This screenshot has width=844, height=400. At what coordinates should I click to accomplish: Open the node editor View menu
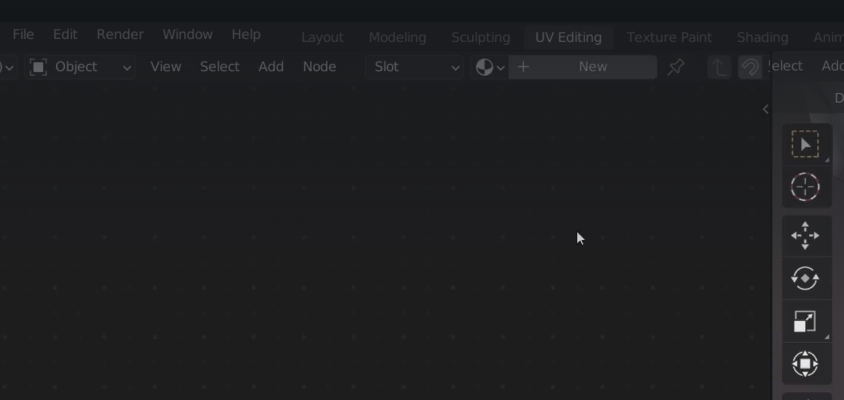click(x=166, y=67)
